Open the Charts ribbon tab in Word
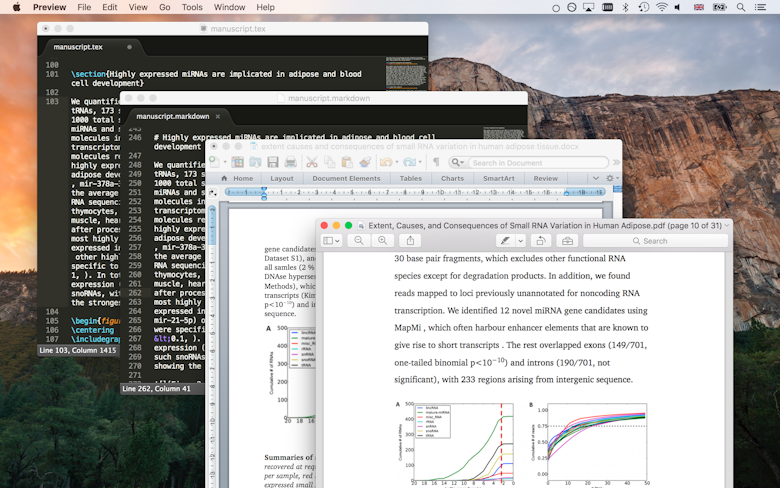The image size is (780, 488). click(452, 178)
